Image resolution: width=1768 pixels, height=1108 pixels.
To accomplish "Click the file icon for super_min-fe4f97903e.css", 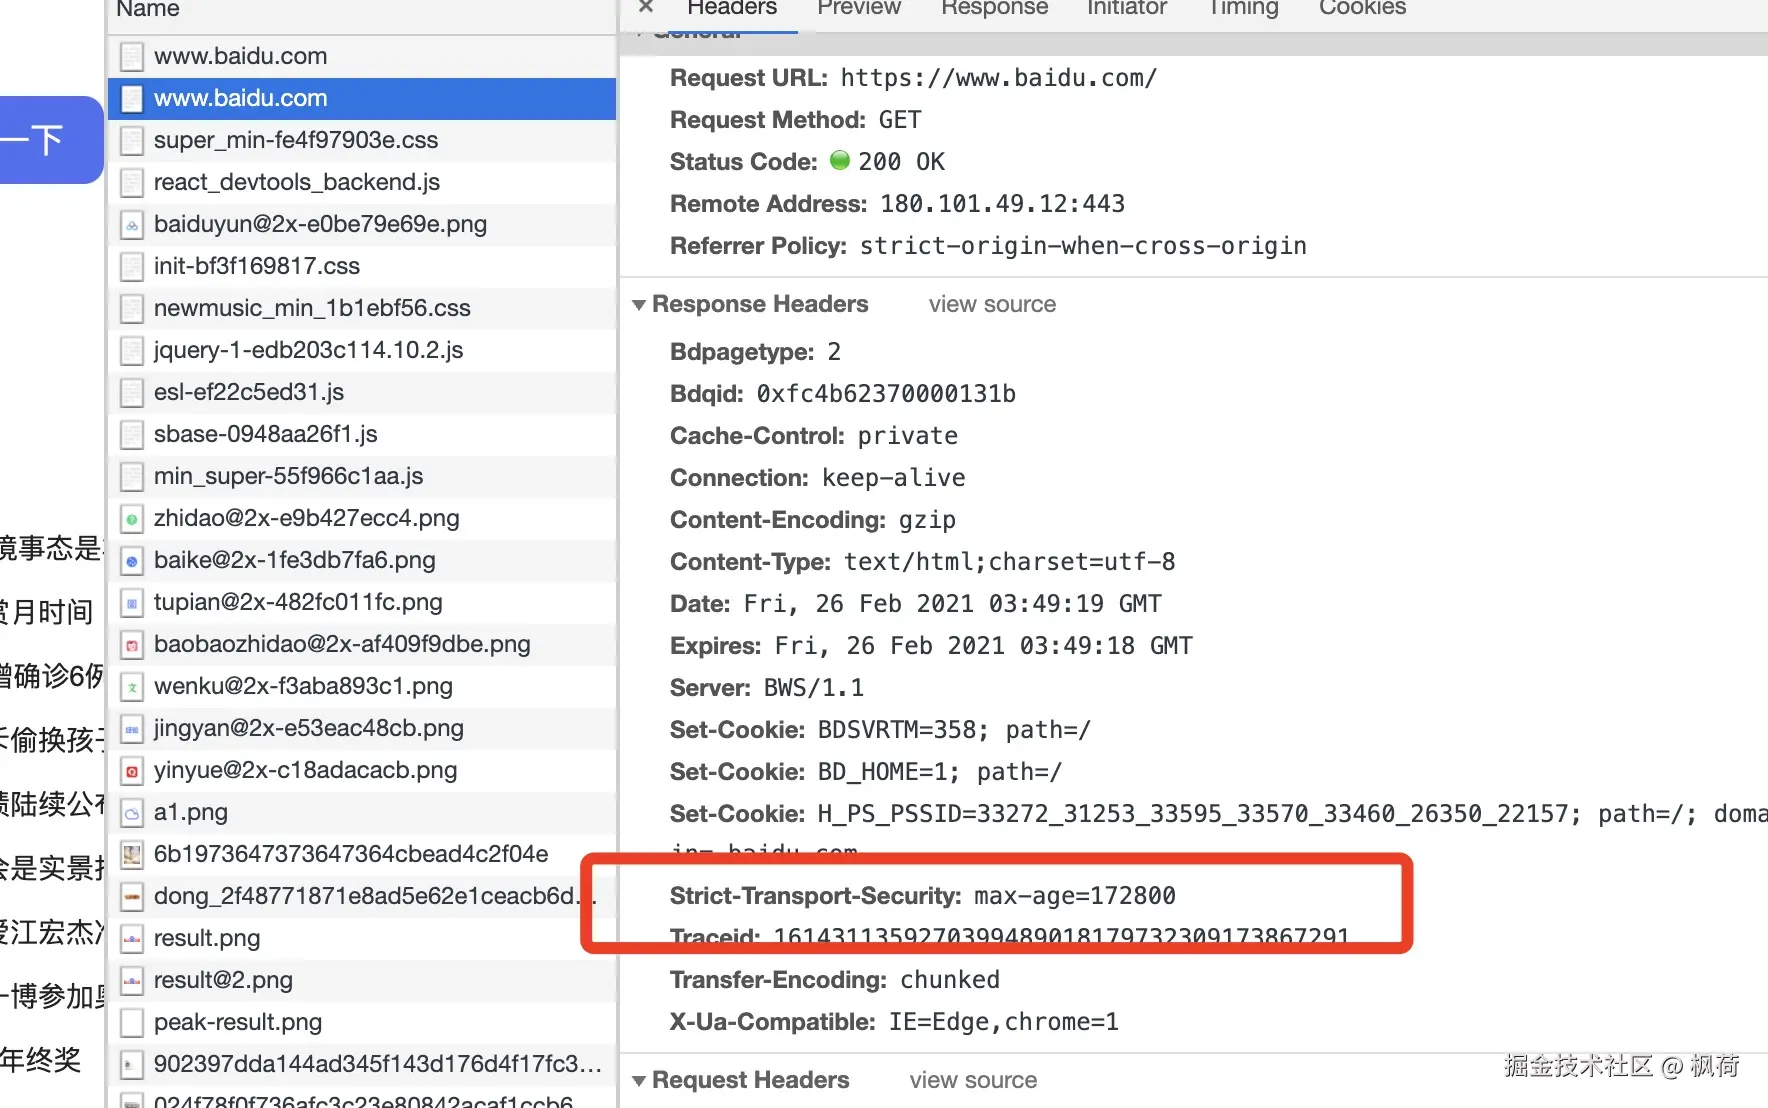I will (131, 140).
